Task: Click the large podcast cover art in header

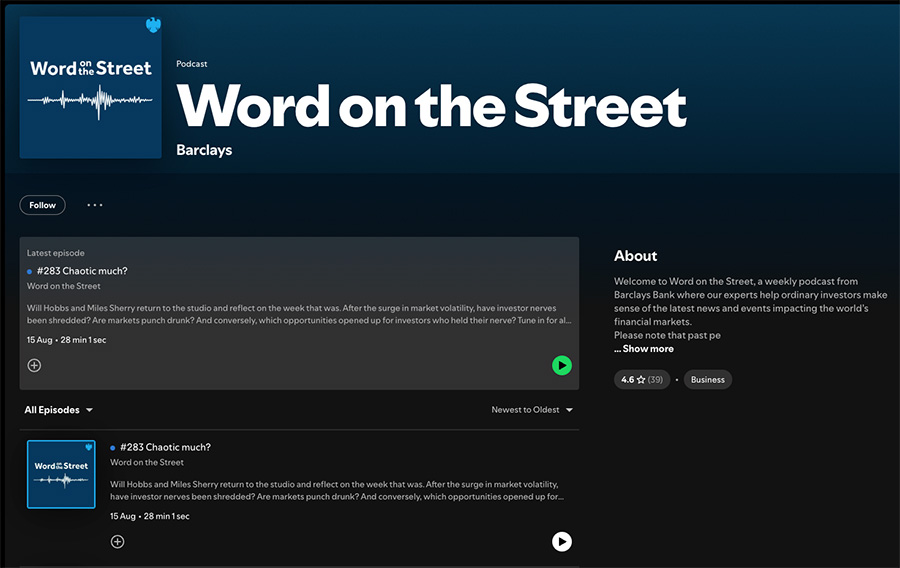Action: [x=90, y=87]
